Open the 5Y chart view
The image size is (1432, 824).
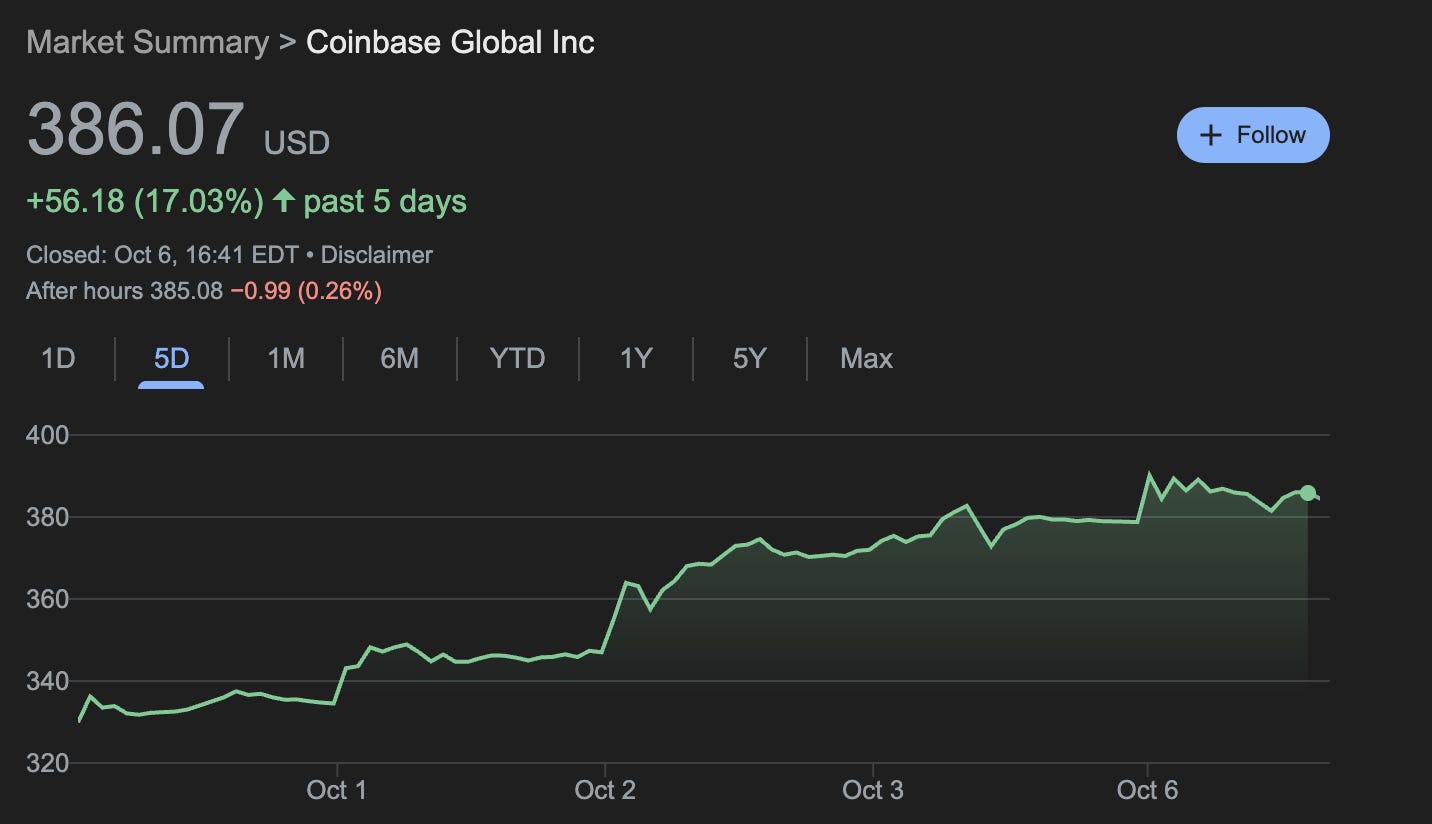(749, 358)
